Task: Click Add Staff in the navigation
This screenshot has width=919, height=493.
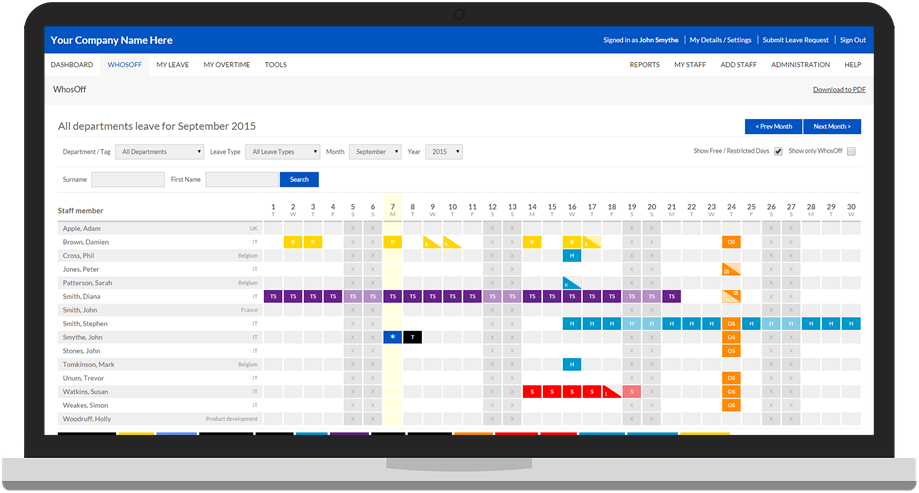Action: [x=738, y=64]
